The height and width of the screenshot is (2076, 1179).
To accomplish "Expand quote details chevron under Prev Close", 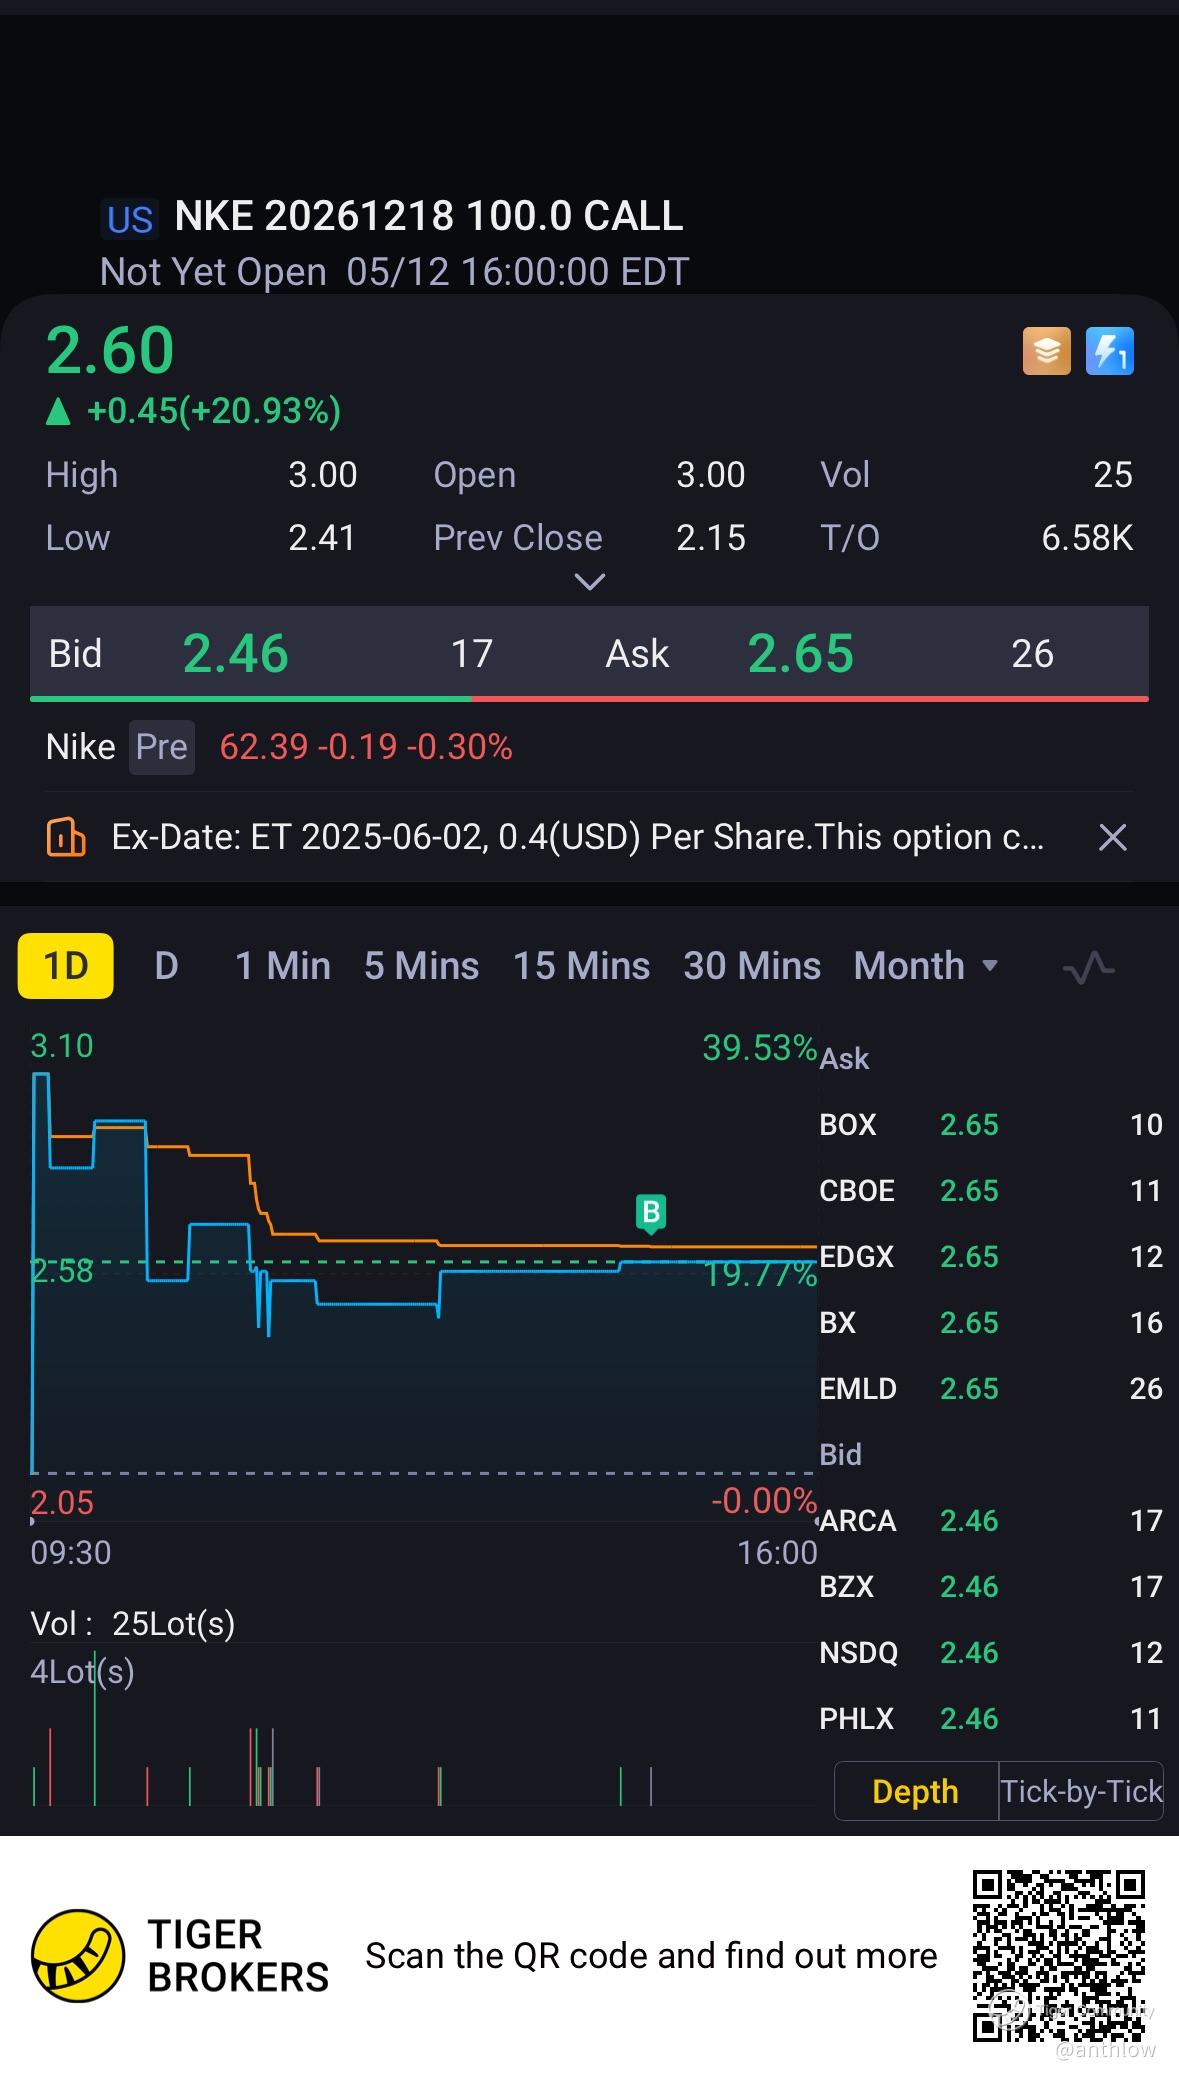I will (590, 582).
